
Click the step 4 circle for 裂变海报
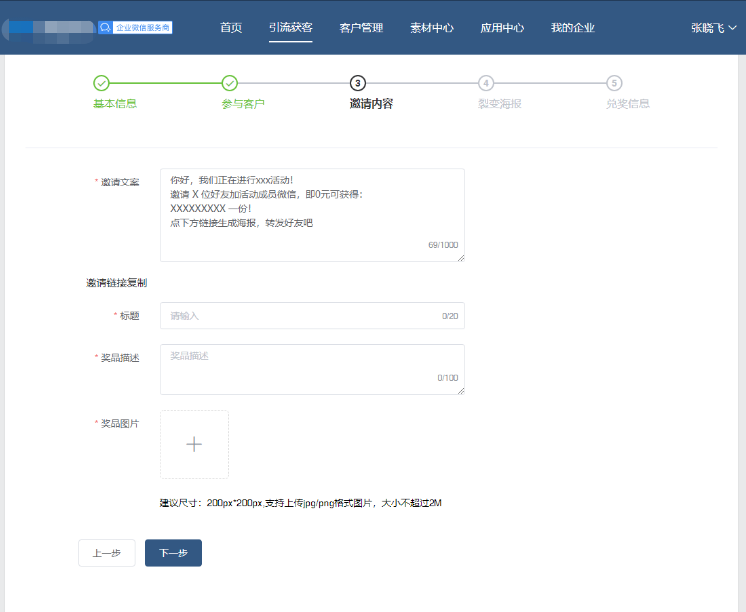point(486,83)
